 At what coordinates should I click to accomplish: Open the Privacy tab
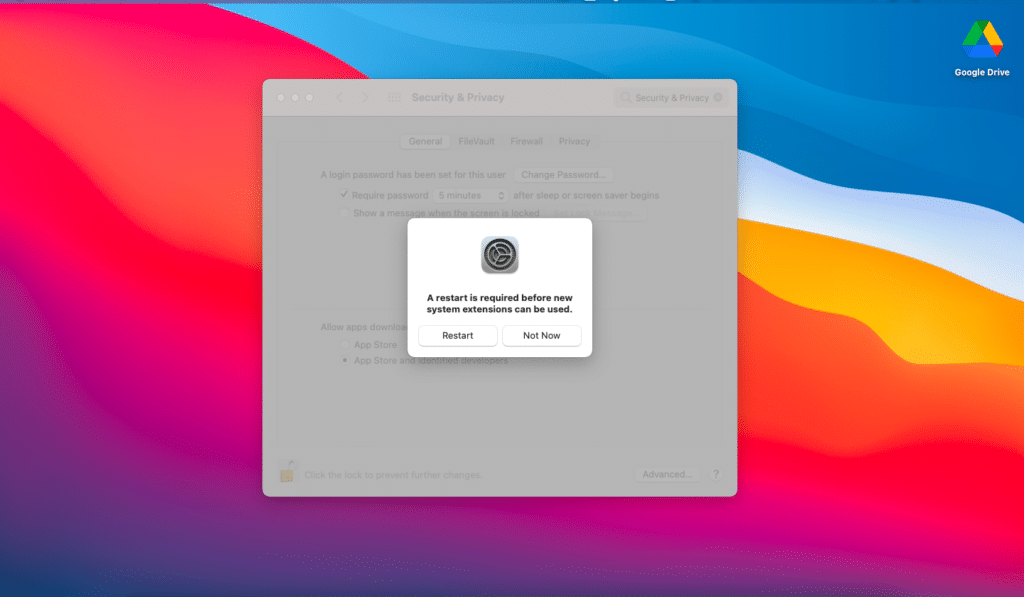click(x=574, y=141)
